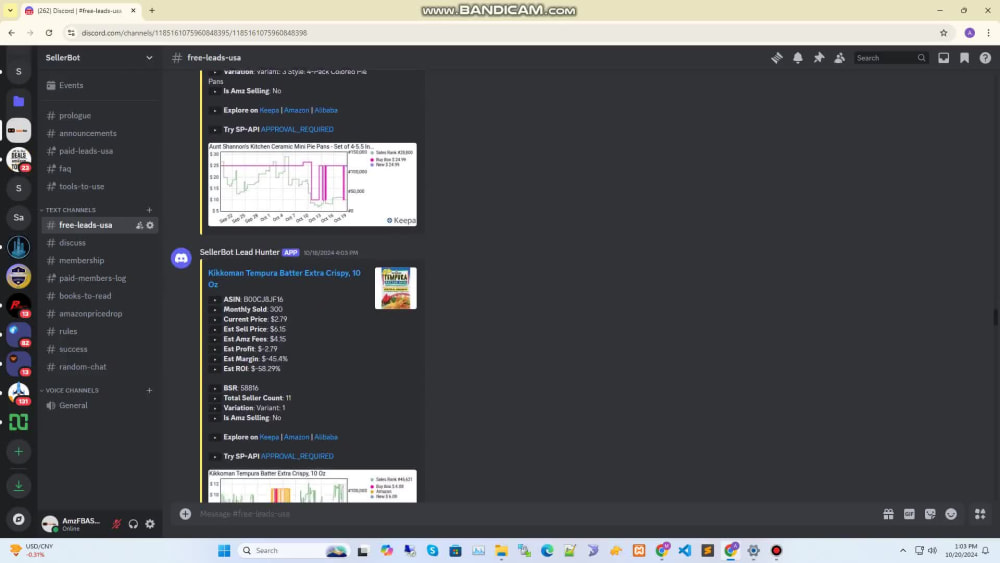Open Kikkoman Tempura Batter Extra Crispy link

point(284,279)
